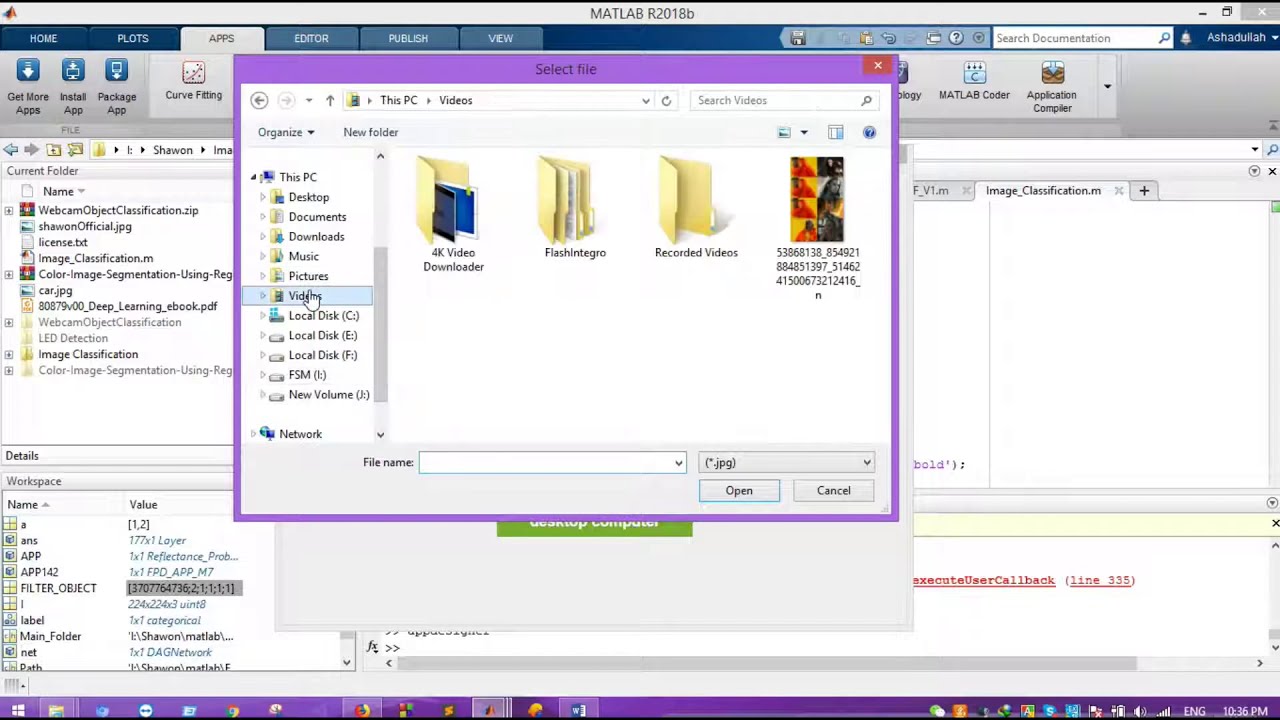Select FSM (I:) drive in navigation tree
1280x720 pixels.
tap(307, 375)
